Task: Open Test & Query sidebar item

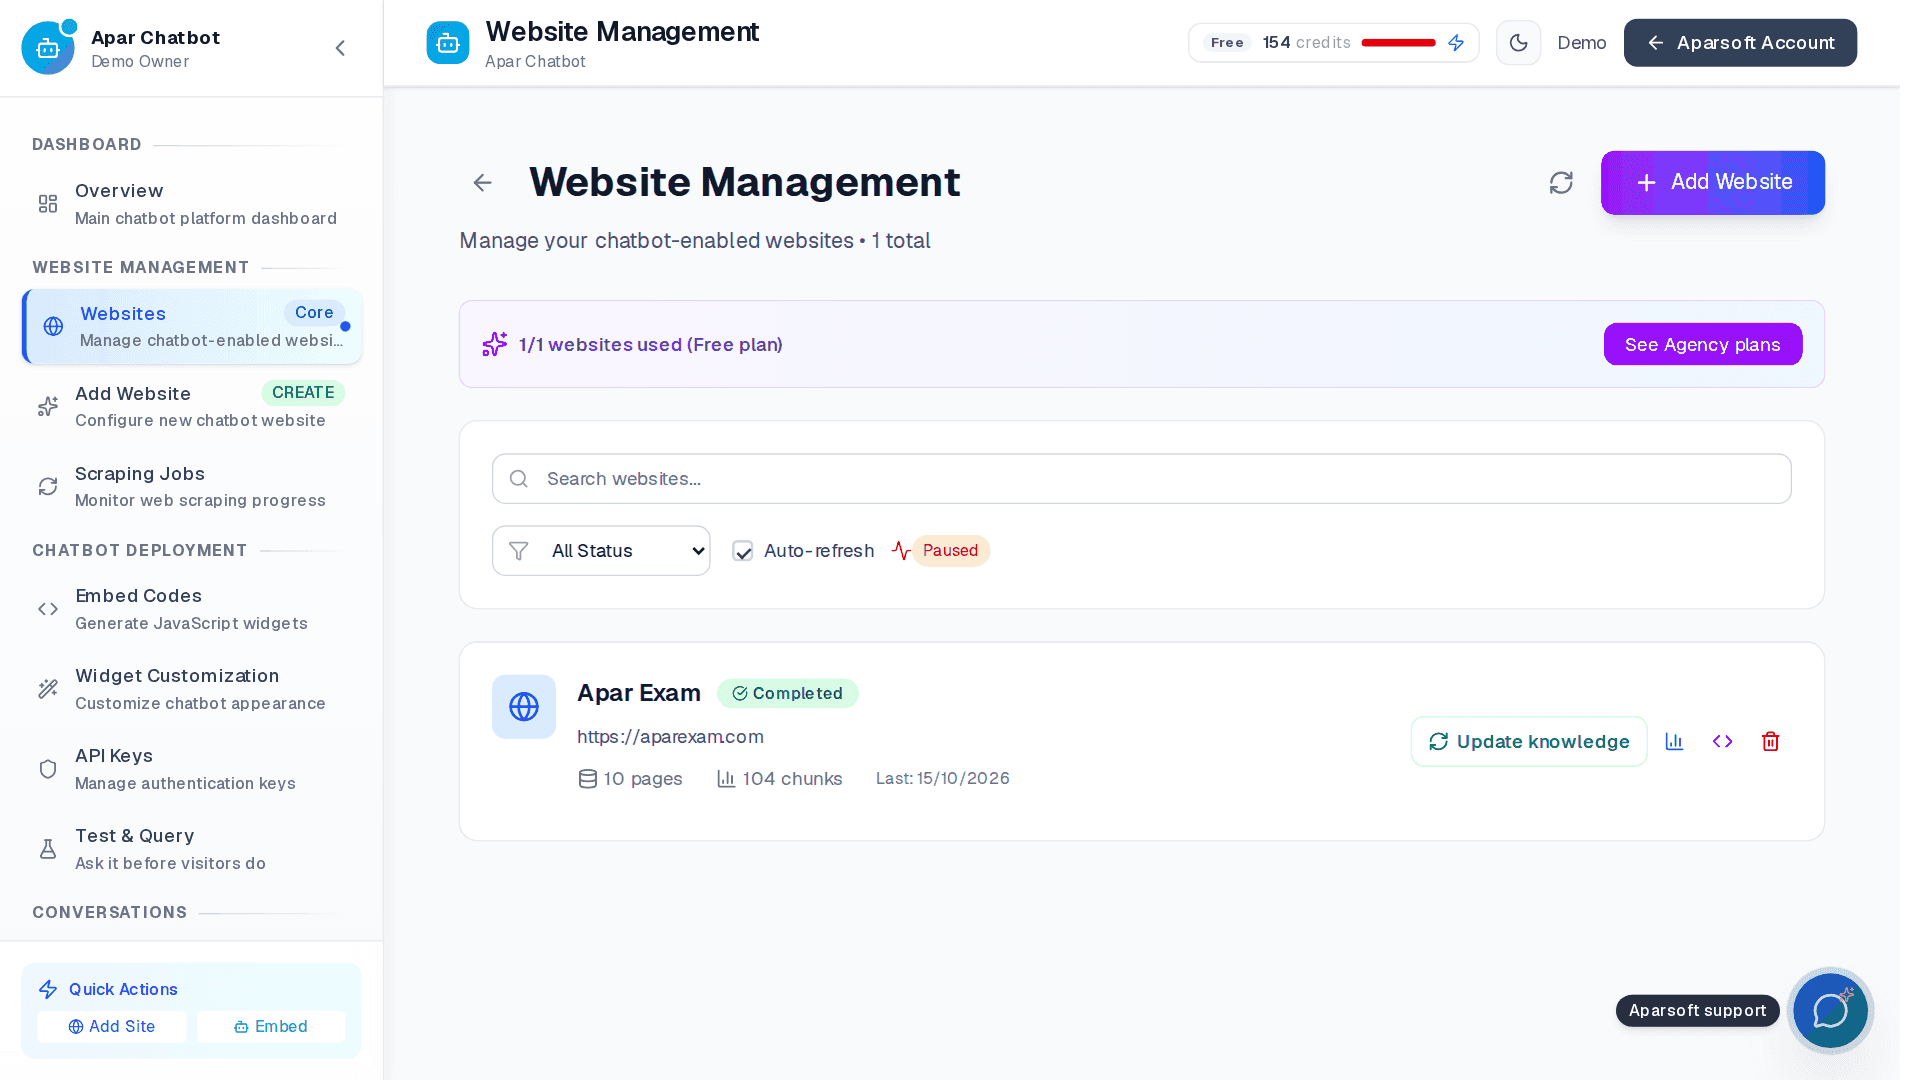Action: click(x=192, y=849)
